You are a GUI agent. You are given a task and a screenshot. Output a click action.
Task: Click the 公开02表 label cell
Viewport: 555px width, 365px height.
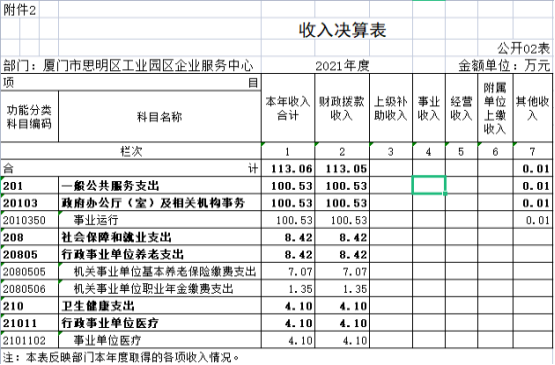click(523, 48)
